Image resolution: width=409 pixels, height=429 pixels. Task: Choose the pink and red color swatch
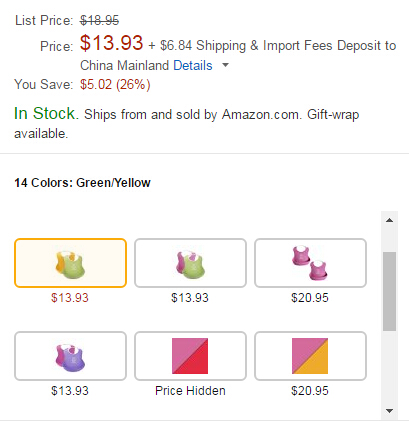pos(190,356)
